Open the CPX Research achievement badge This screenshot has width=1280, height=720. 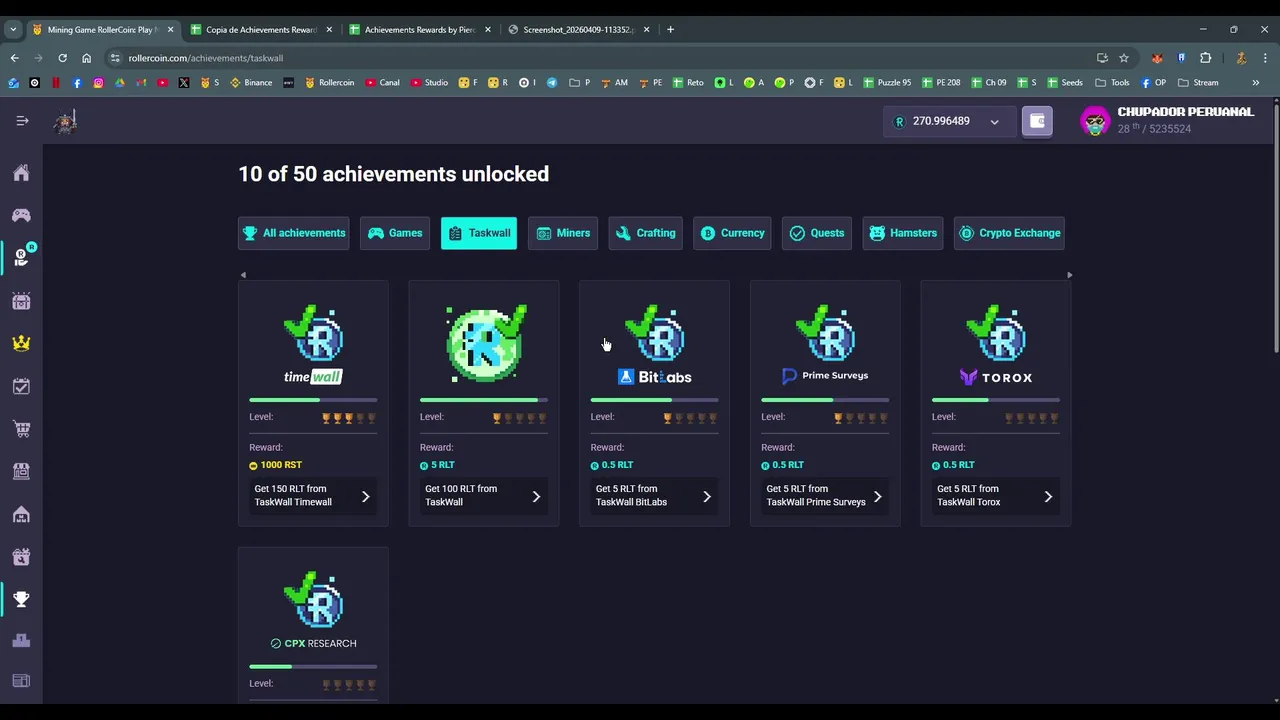pos(313,610)
